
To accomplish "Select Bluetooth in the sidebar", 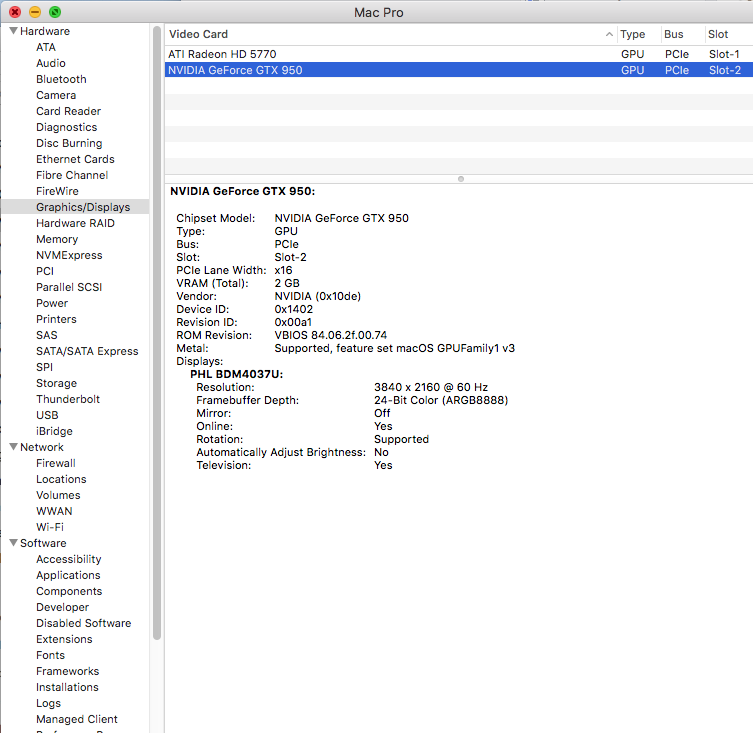I will pos(61,79).
